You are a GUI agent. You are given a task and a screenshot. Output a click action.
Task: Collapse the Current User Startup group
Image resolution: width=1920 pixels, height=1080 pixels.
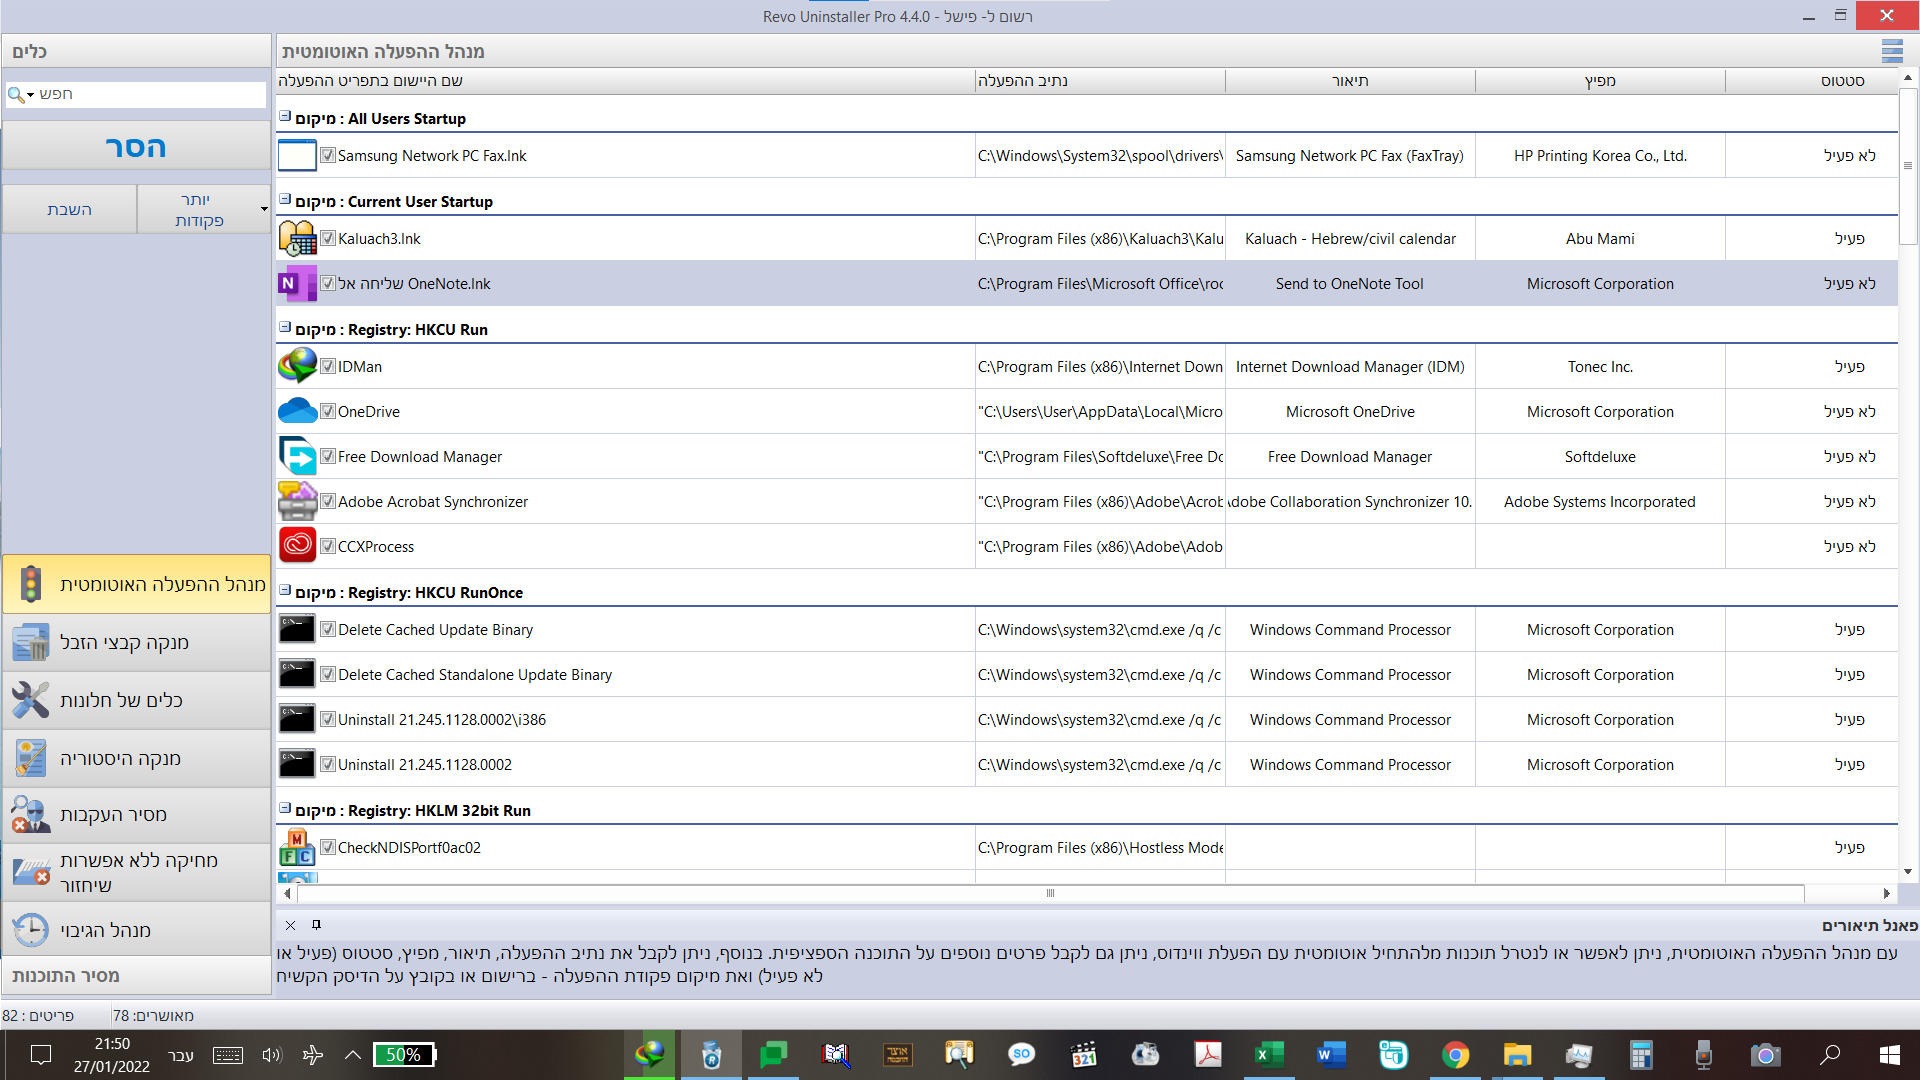point(285,199)
